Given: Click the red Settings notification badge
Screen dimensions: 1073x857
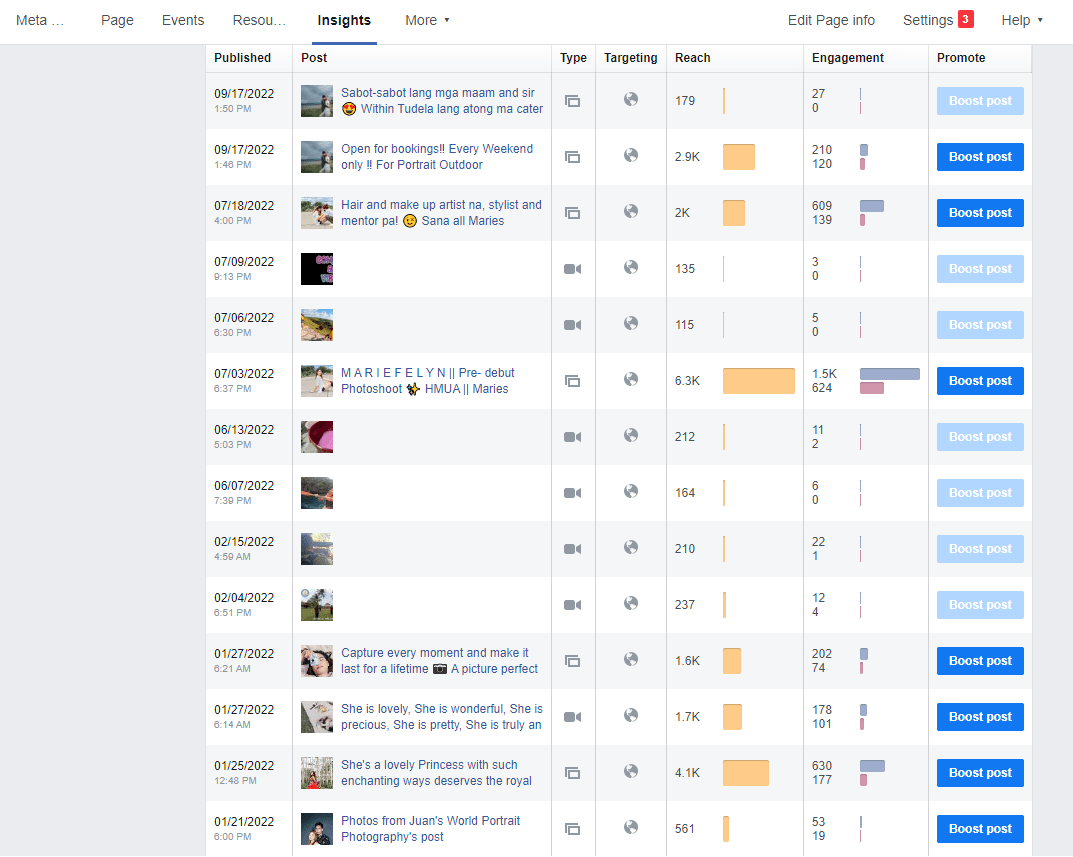Looking at the screenshot, I should 966,19.
